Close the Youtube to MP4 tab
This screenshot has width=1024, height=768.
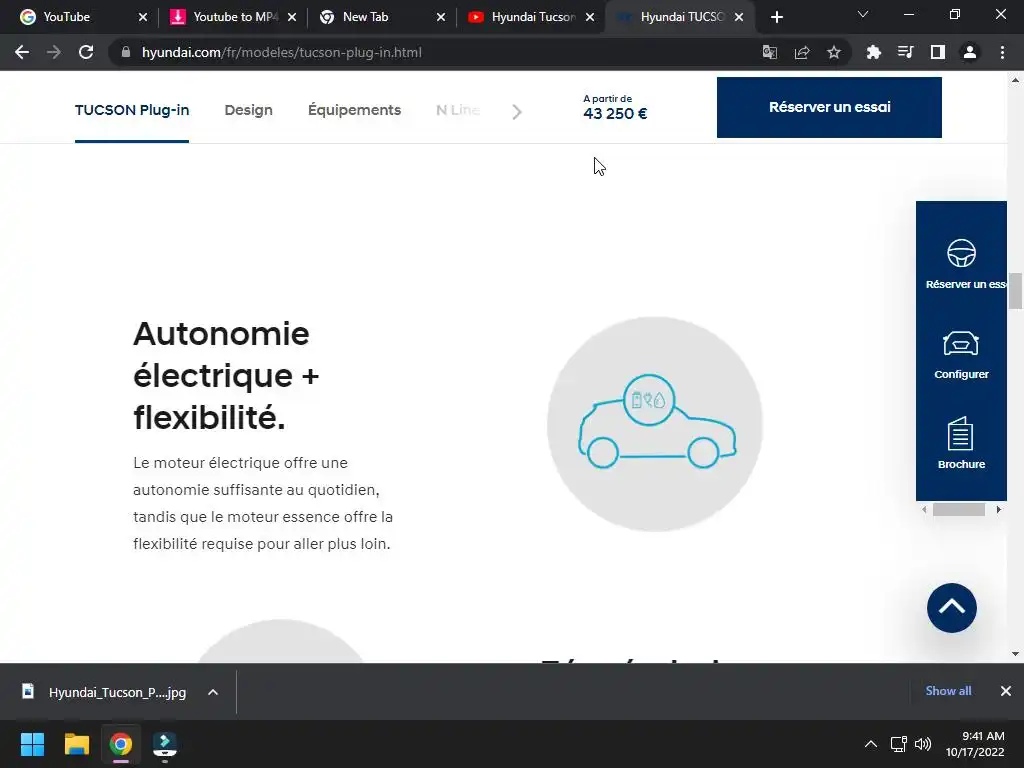[x=292, y=18]
